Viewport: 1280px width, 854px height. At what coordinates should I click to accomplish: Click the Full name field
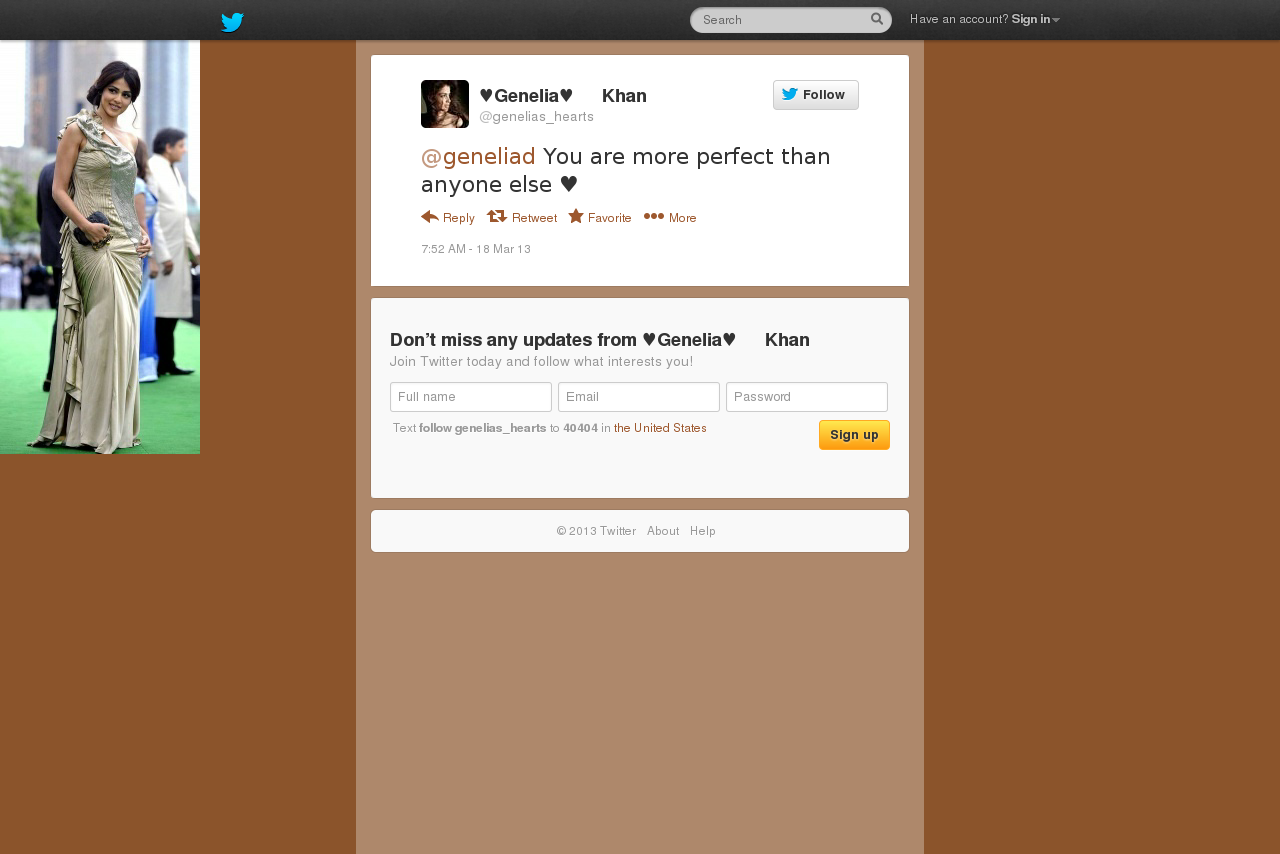[471, 397]
